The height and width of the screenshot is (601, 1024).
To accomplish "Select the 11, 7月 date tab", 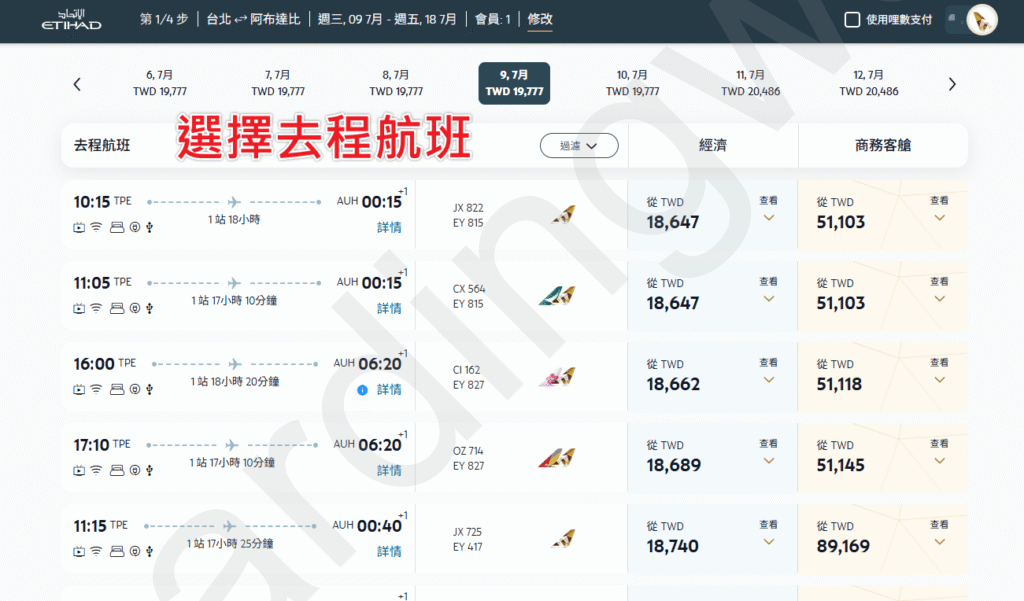I will tap(750, 83).
